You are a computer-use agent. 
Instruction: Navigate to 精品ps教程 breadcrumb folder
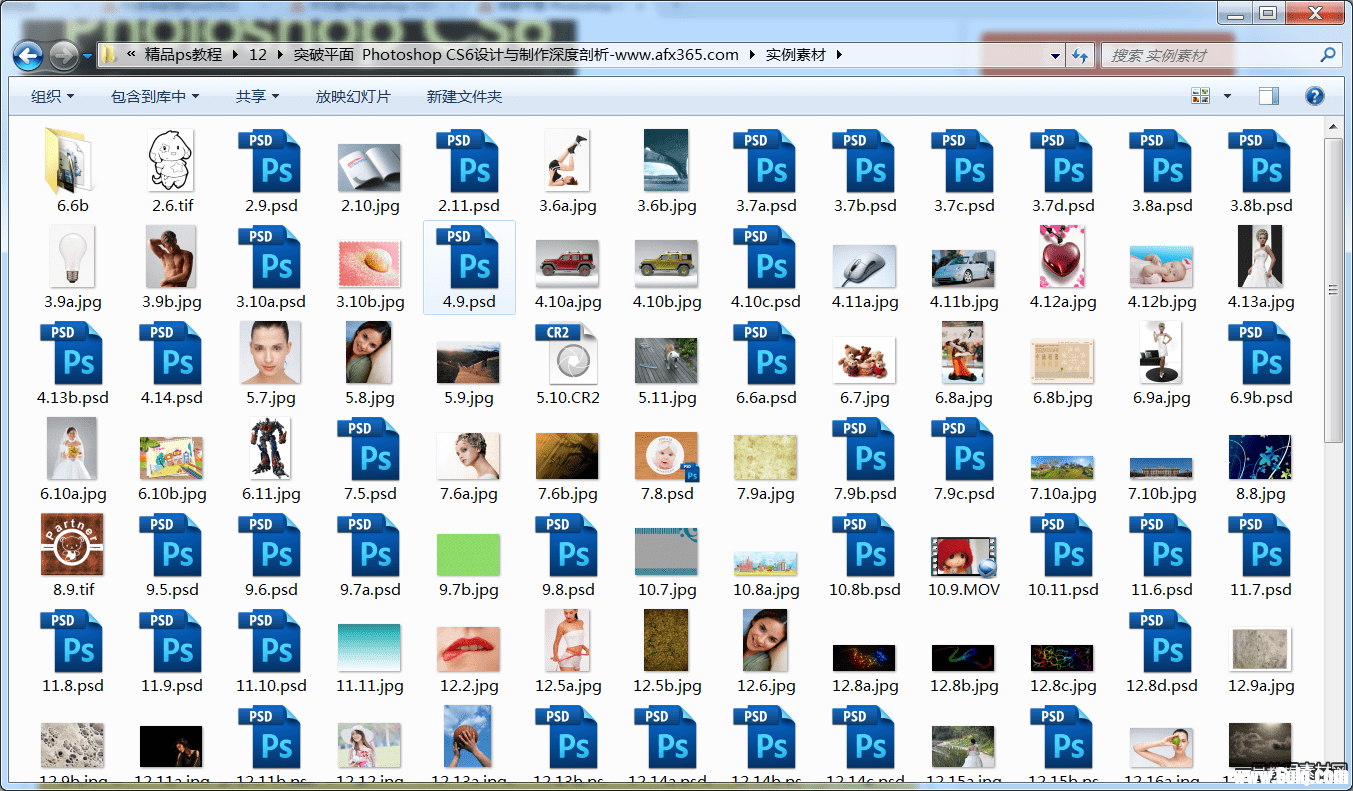coord(184,55)
